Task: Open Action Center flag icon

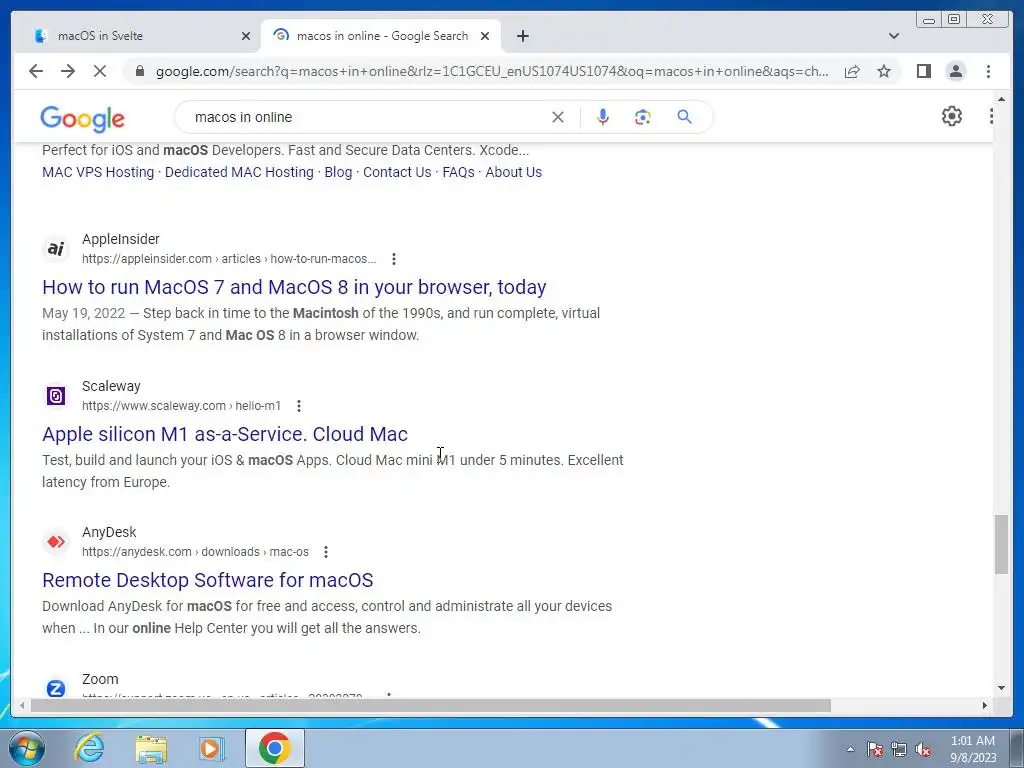Action: [875, 749]
